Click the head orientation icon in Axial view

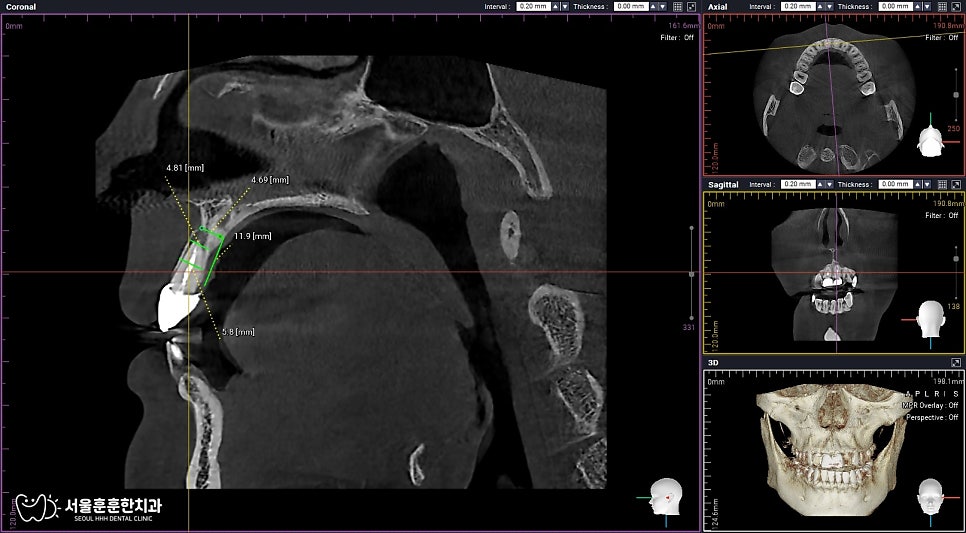point(930,142)
